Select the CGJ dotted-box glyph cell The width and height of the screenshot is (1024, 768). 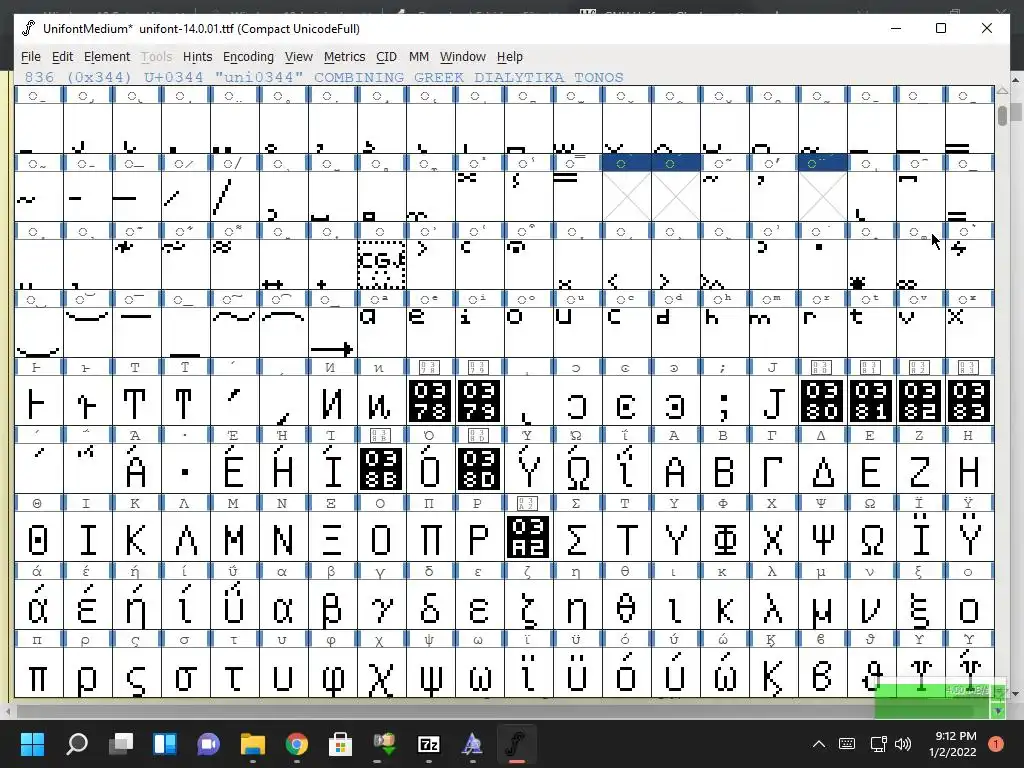point(381,264)
